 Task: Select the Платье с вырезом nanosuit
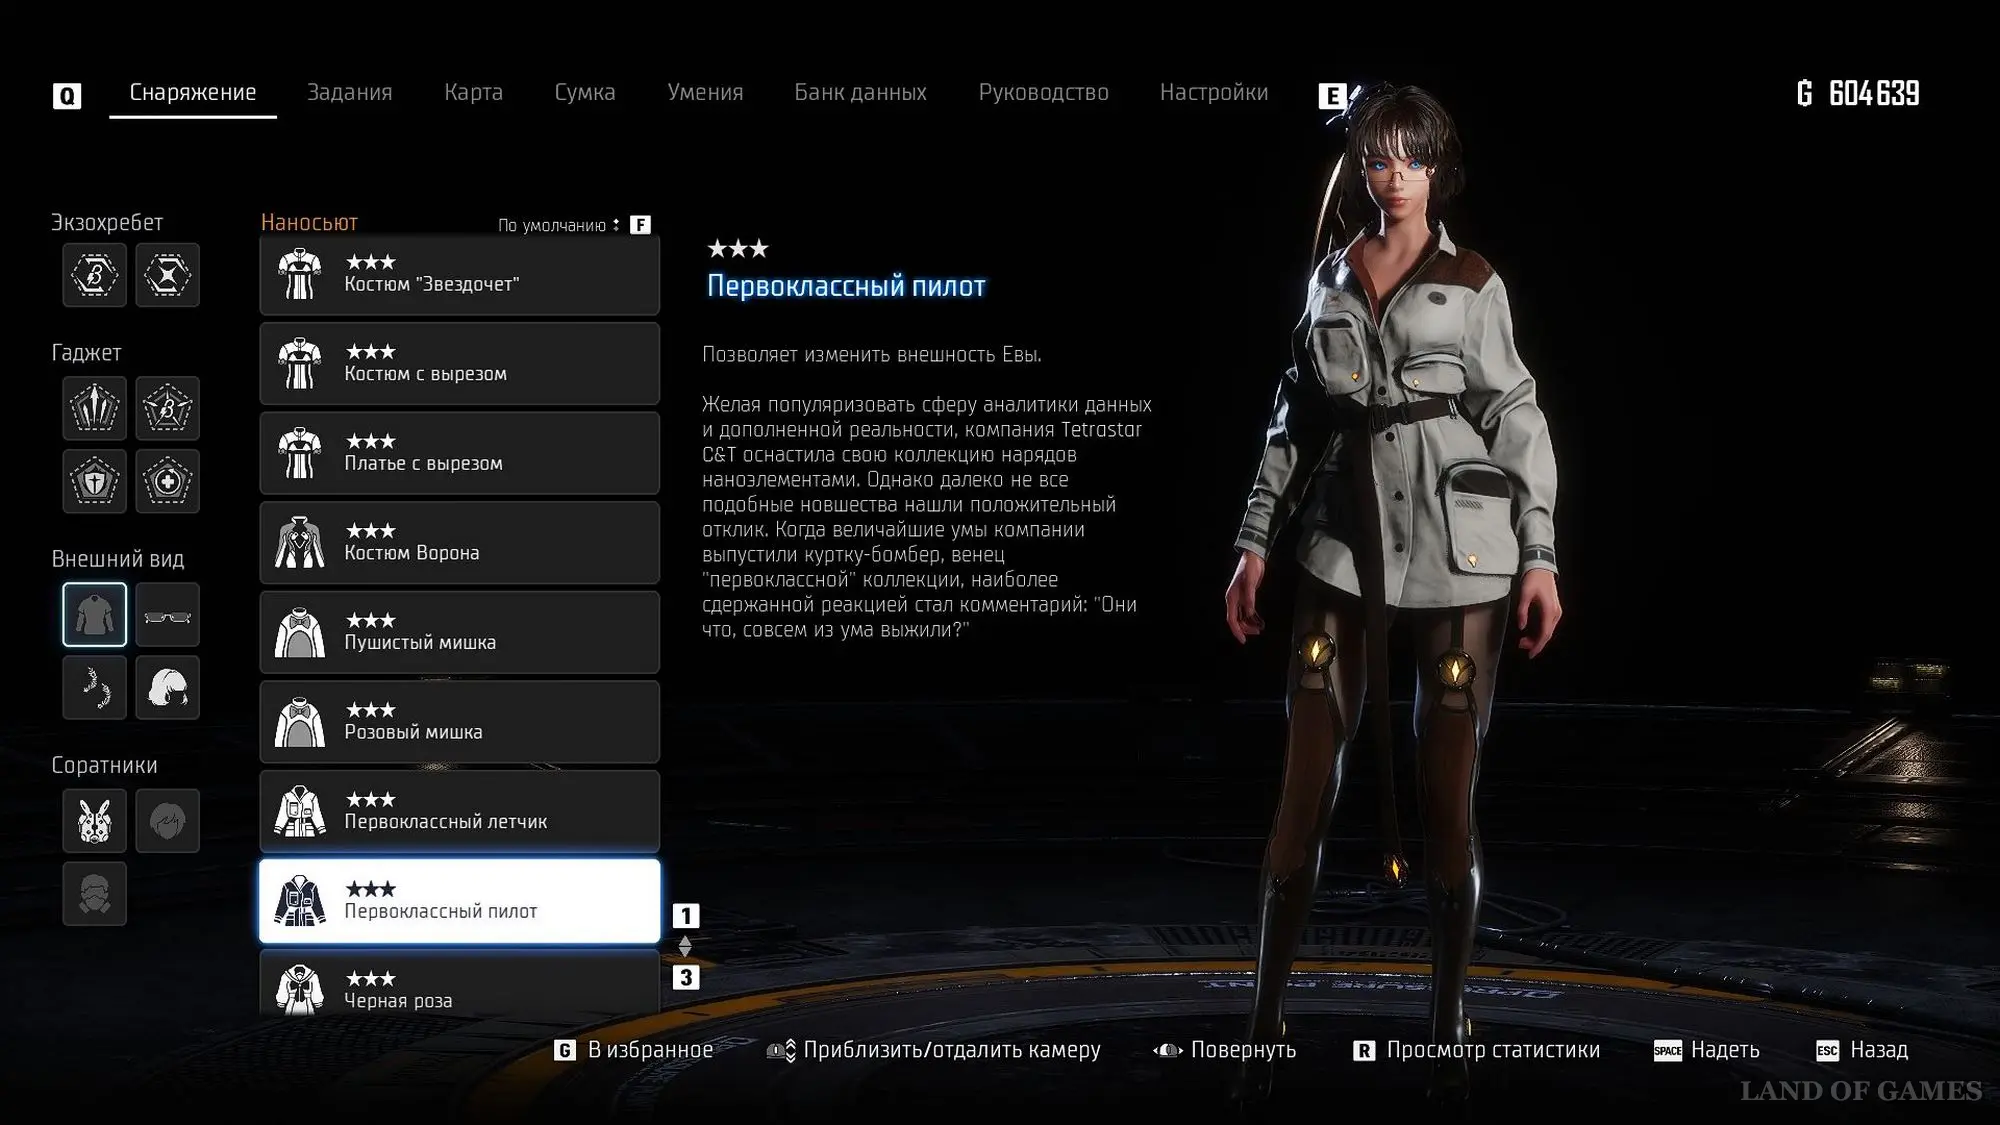459,453
